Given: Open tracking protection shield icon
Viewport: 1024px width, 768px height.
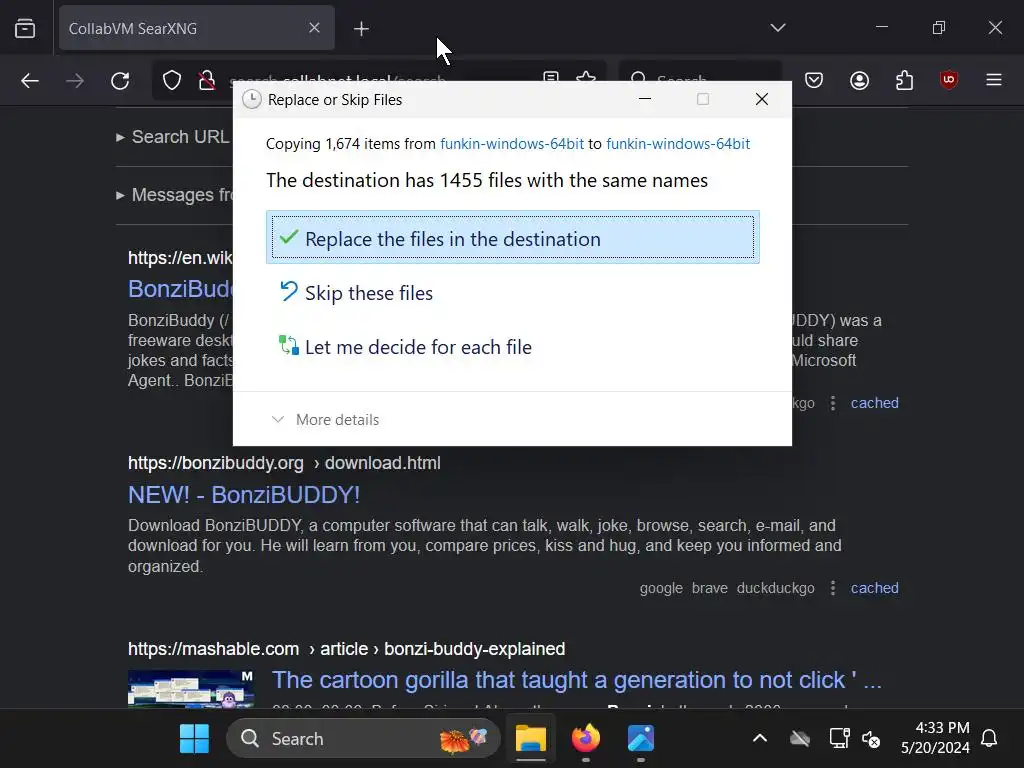Looking at the screenshot, I should coord(172,80).
